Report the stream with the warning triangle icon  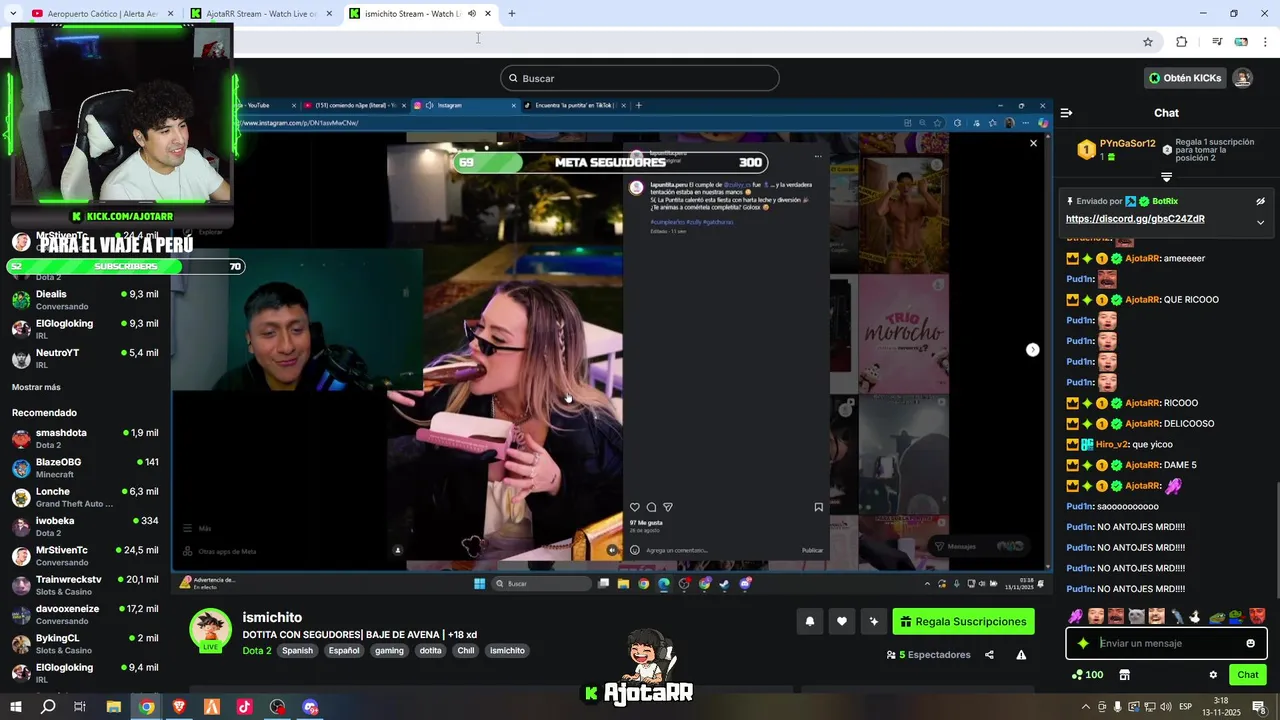click(1021, 655)
